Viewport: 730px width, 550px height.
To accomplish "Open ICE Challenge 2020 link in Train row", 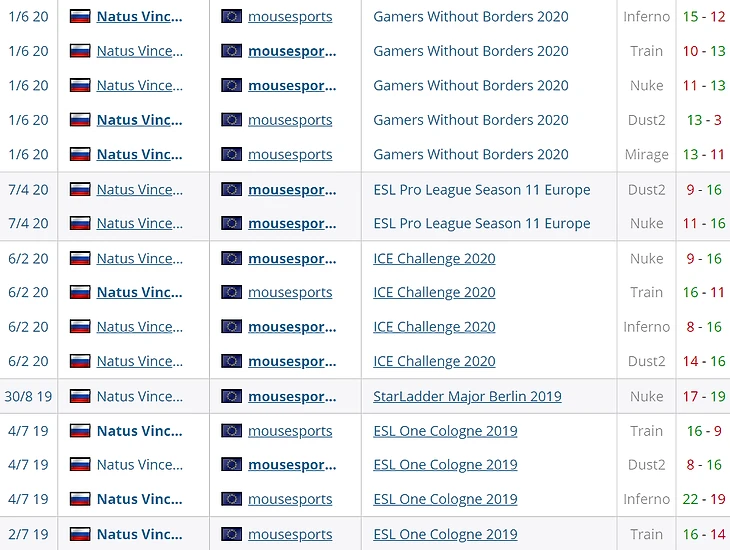I will pos(434,292).
